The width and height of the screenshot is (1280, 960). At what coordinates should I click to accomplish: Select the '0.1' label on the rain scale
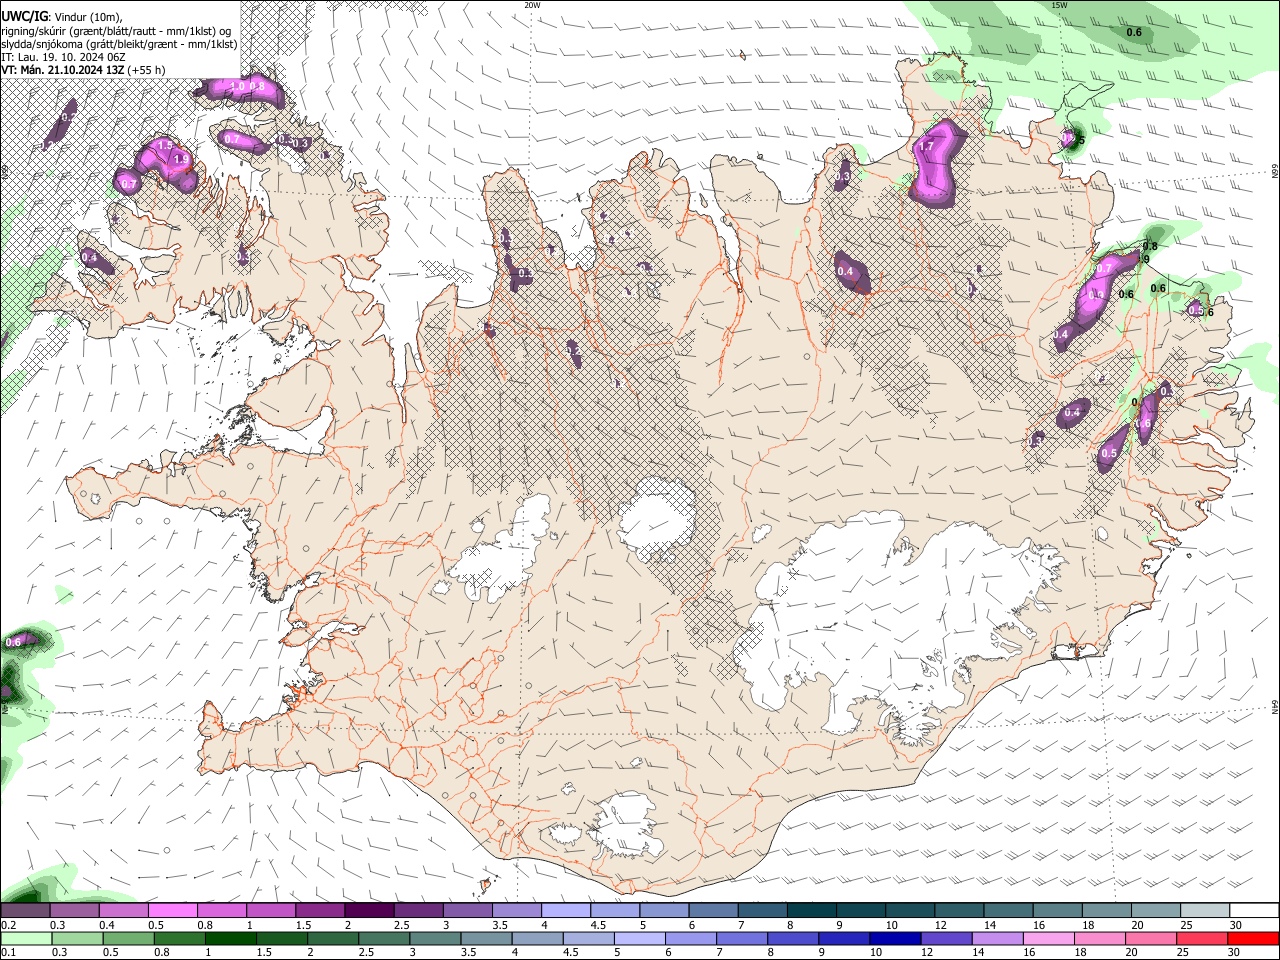tap(9, 952)
